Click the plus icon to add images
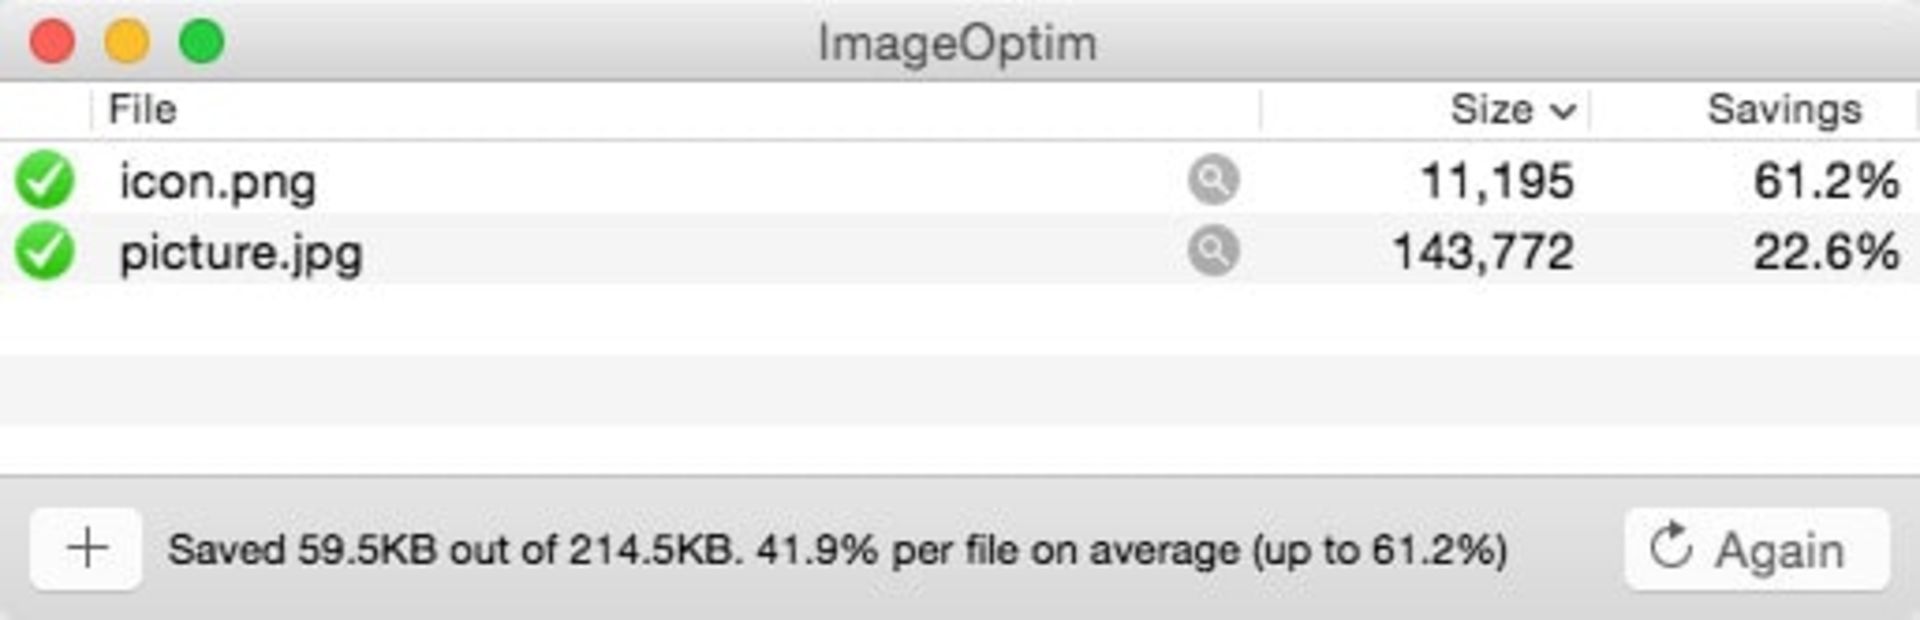The height and width of the screenshot is (620, 1920). coord(88,546)
